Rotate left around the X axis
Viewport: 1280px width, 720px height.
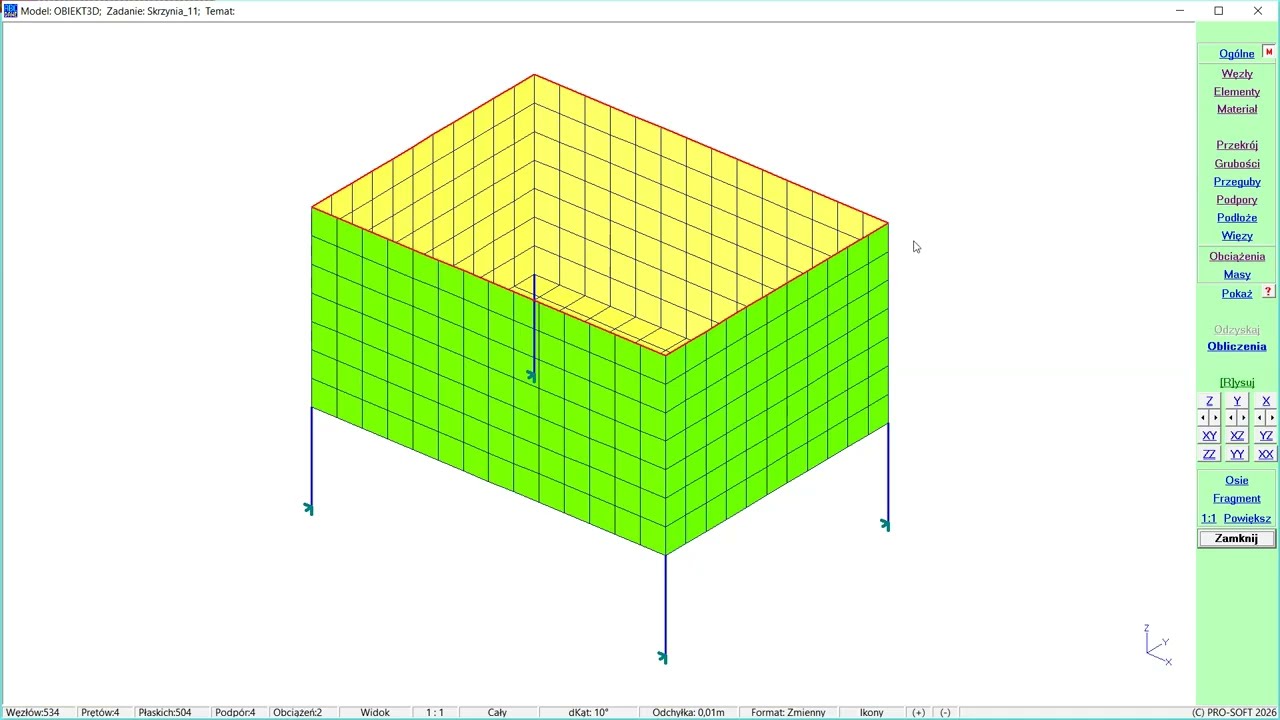point(1260,418)
